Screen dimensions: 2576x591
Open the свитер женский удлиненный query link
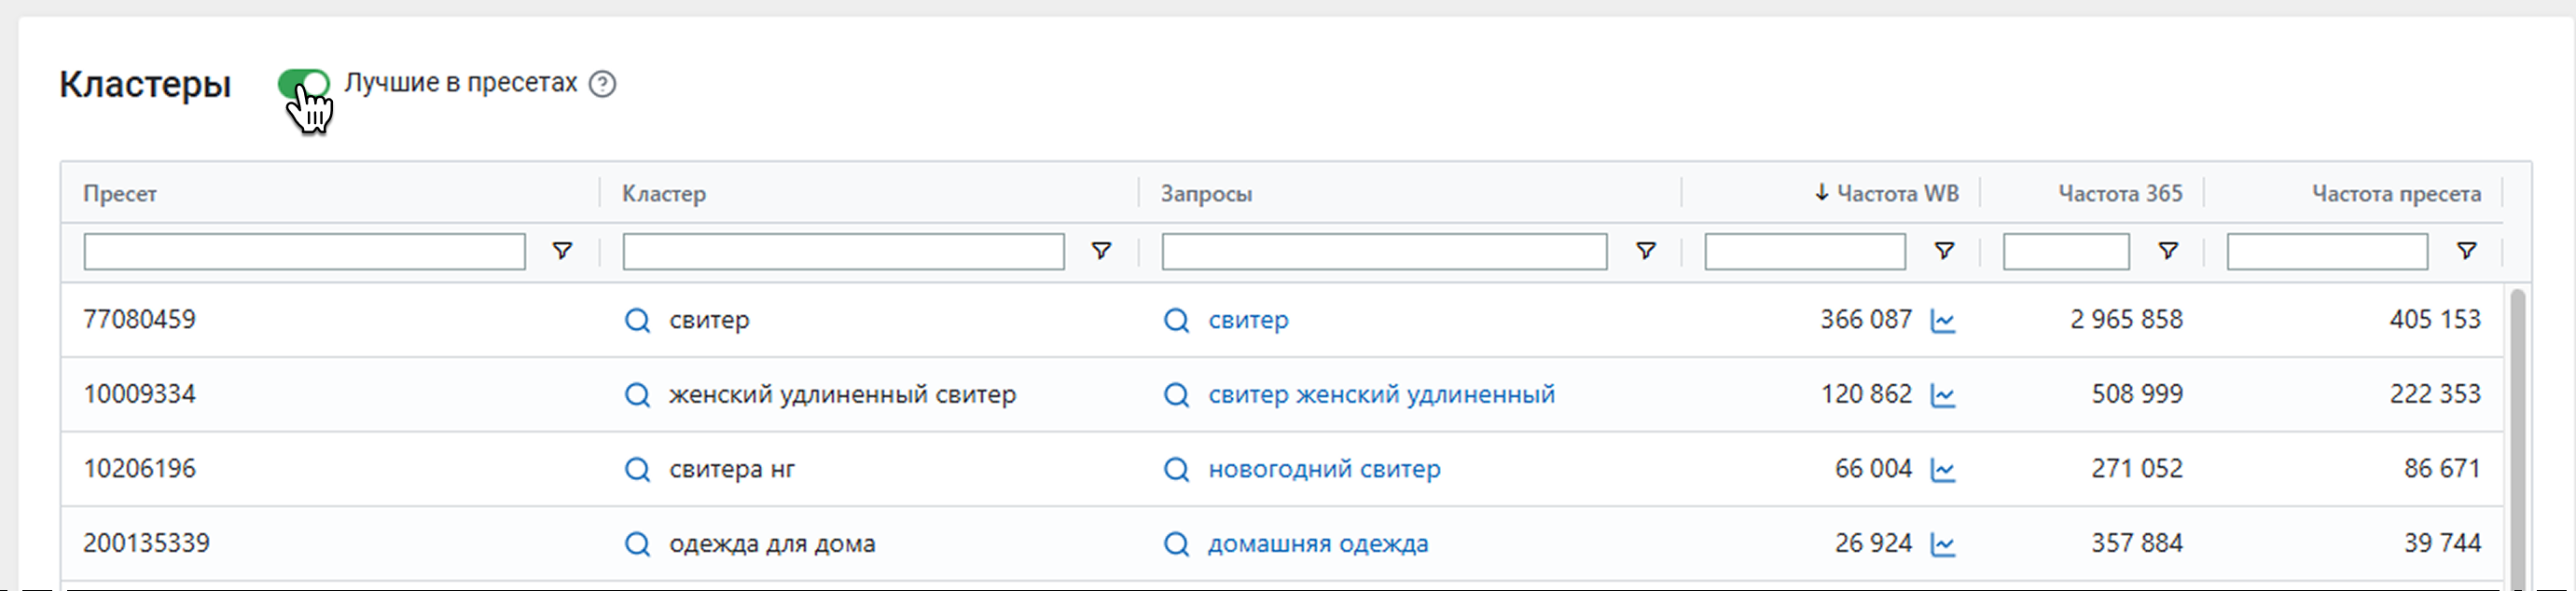pyautogui.click(x=1380, y=395)
